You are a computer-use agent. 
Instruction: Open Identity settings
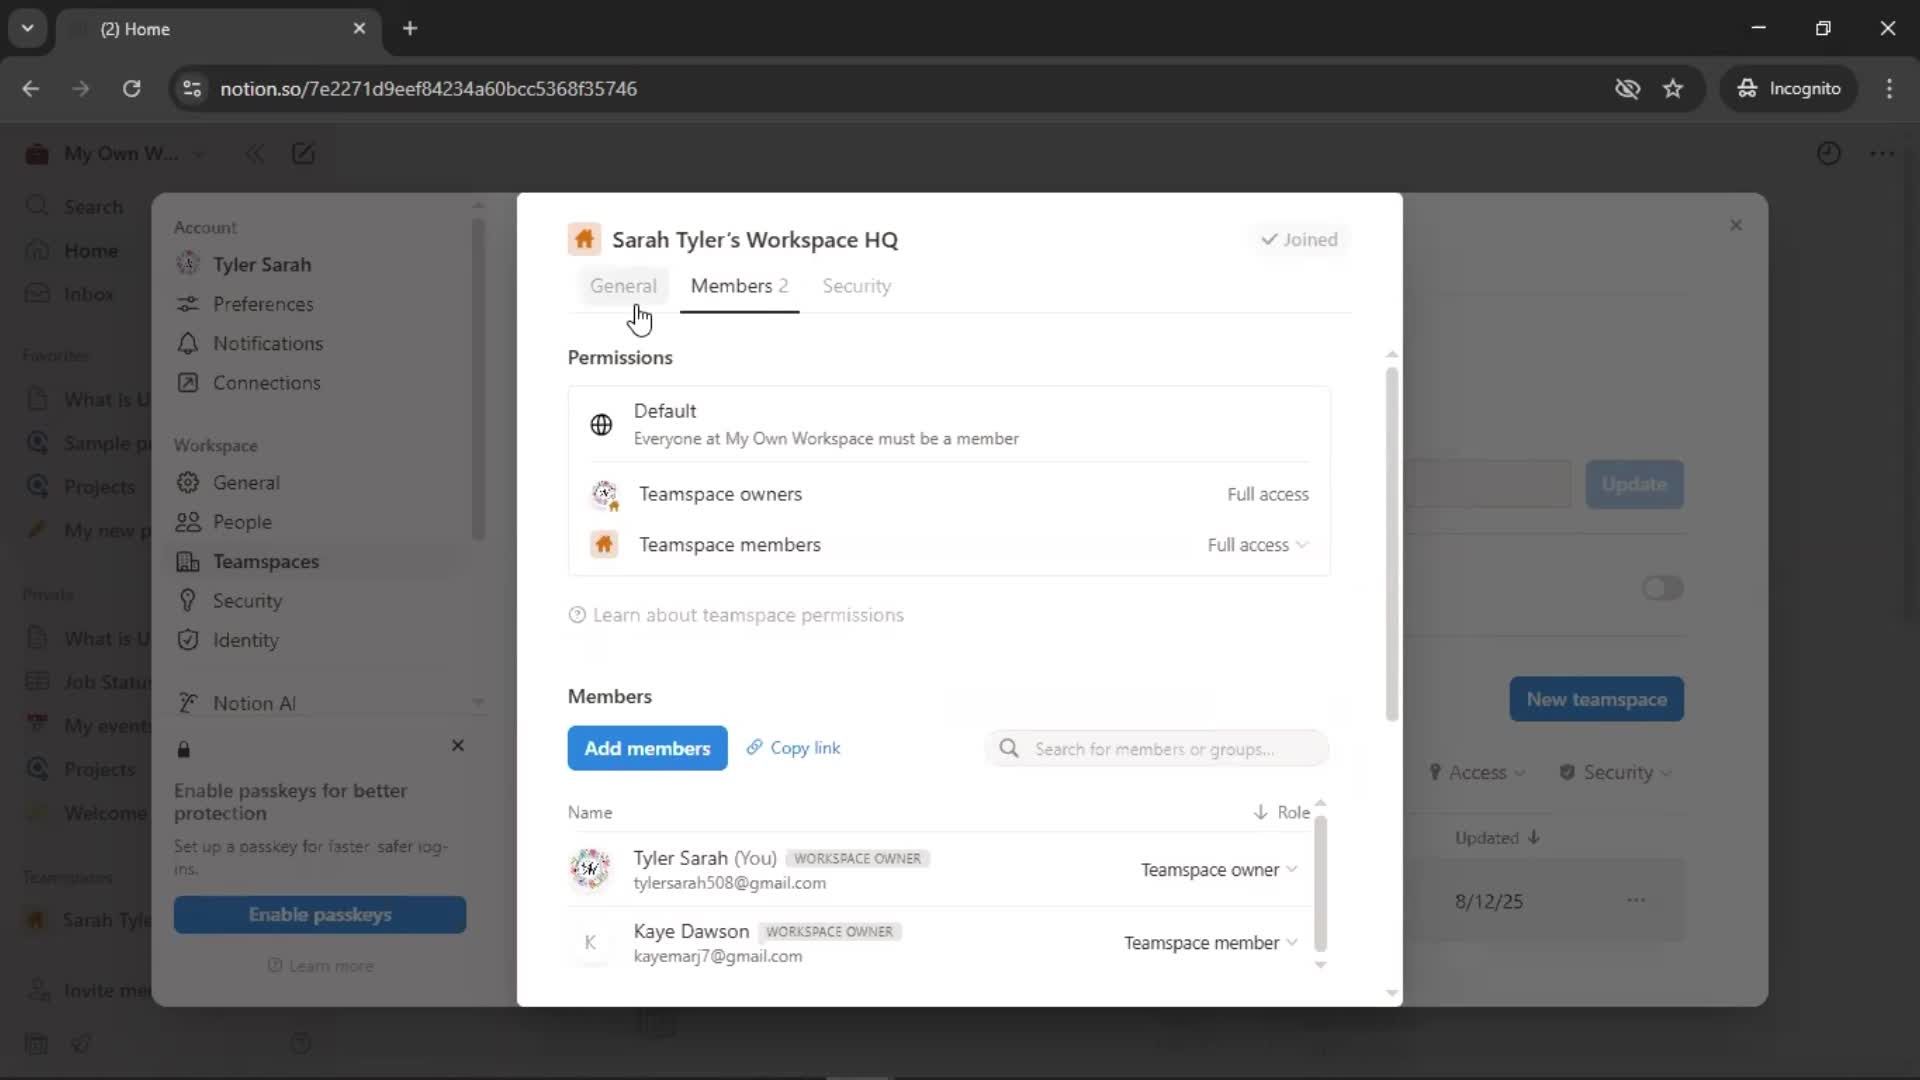coord(320,640)
